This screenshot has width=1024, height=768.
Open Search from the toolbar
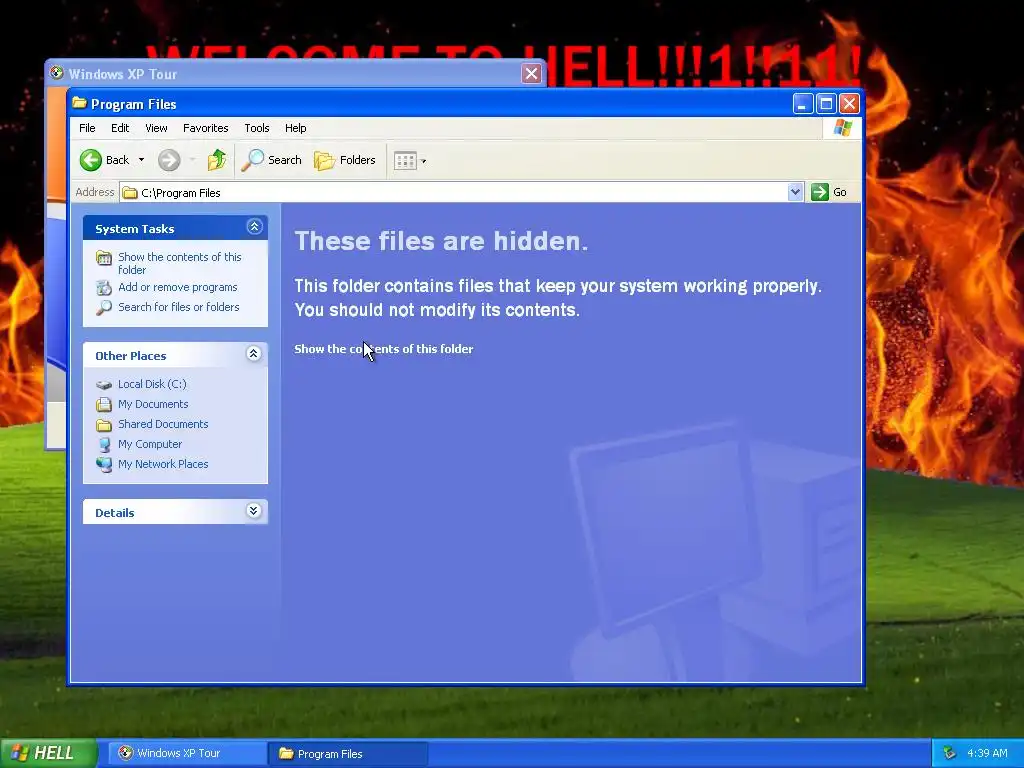[271, 160]
